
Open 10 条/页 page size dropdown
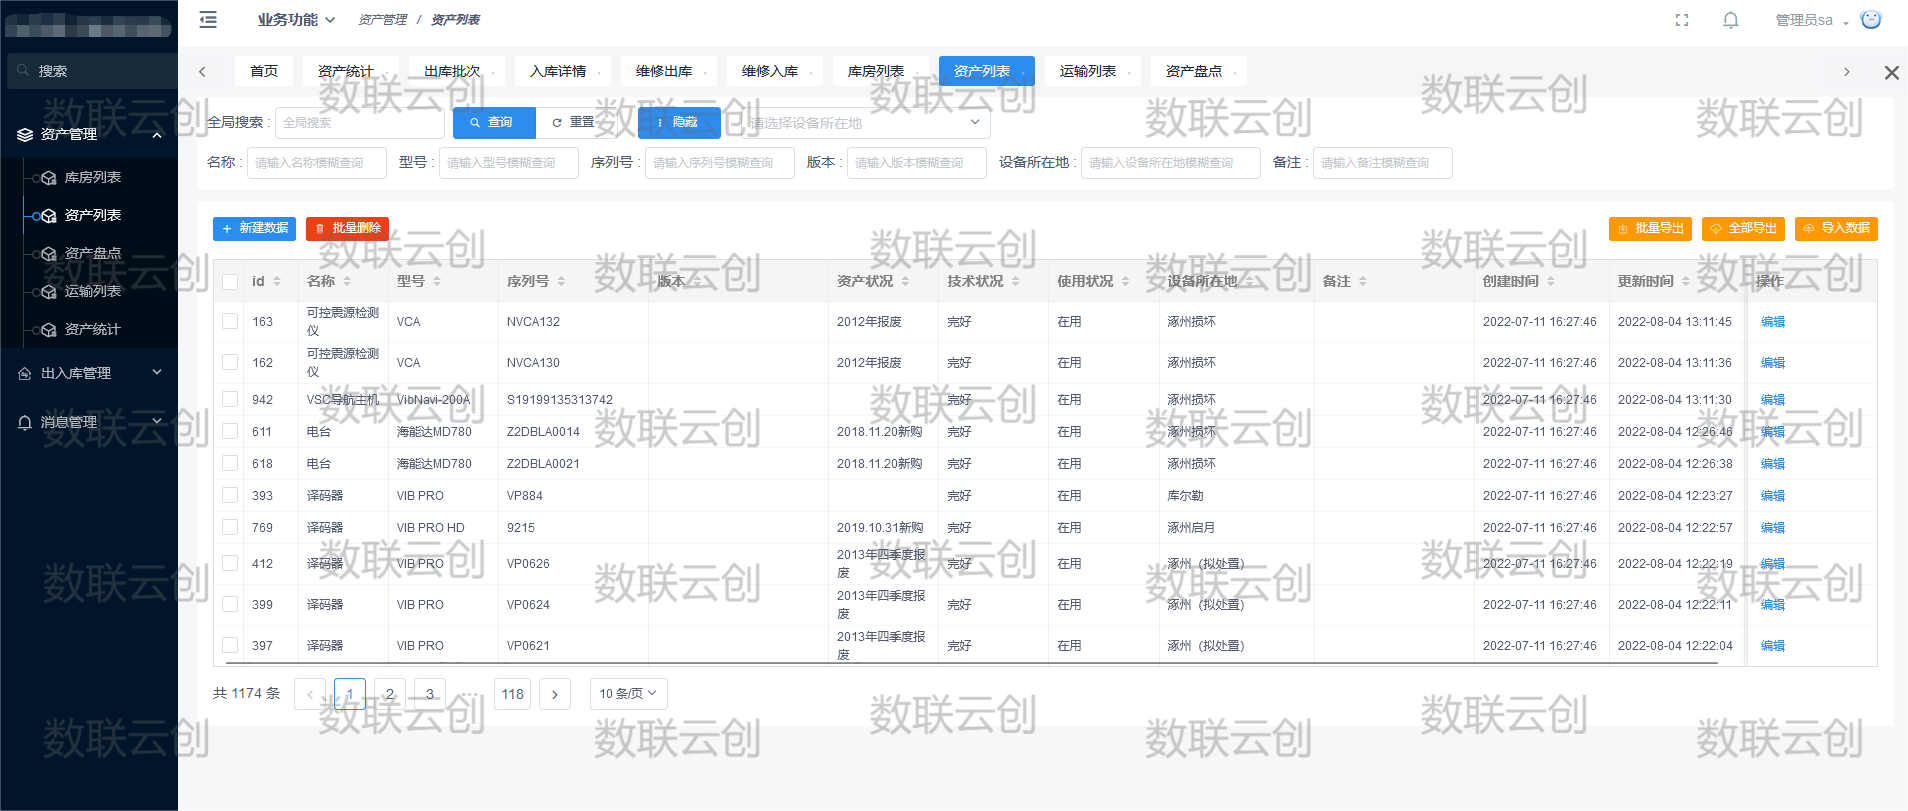628,694
